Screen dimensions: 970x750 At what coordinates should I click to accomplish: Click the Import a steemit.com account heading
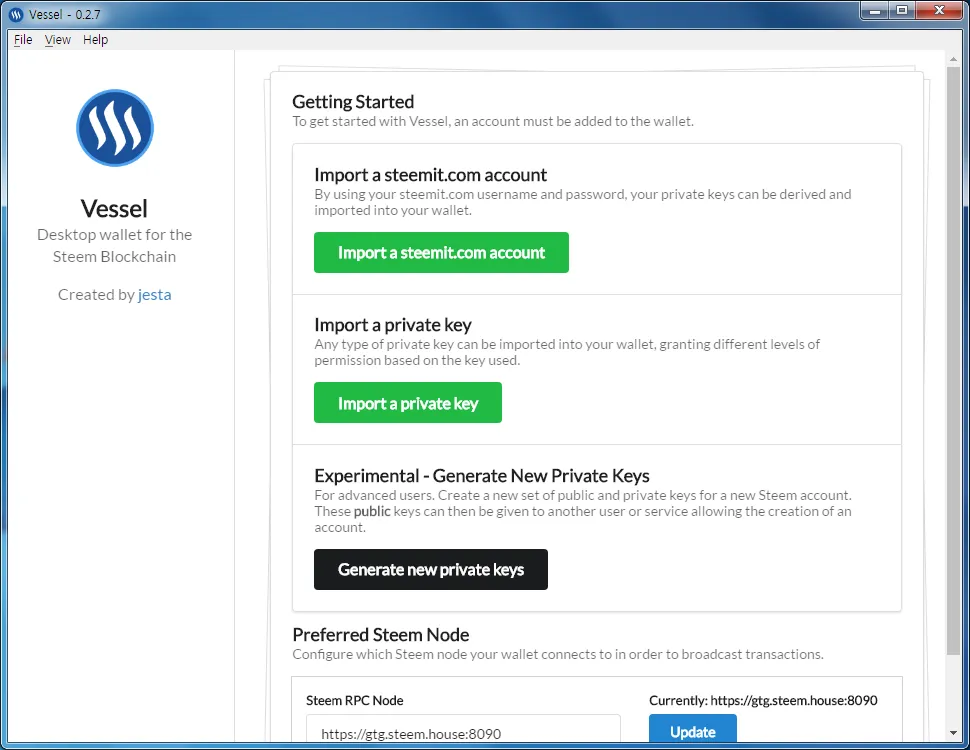click(x=431, y=175)
